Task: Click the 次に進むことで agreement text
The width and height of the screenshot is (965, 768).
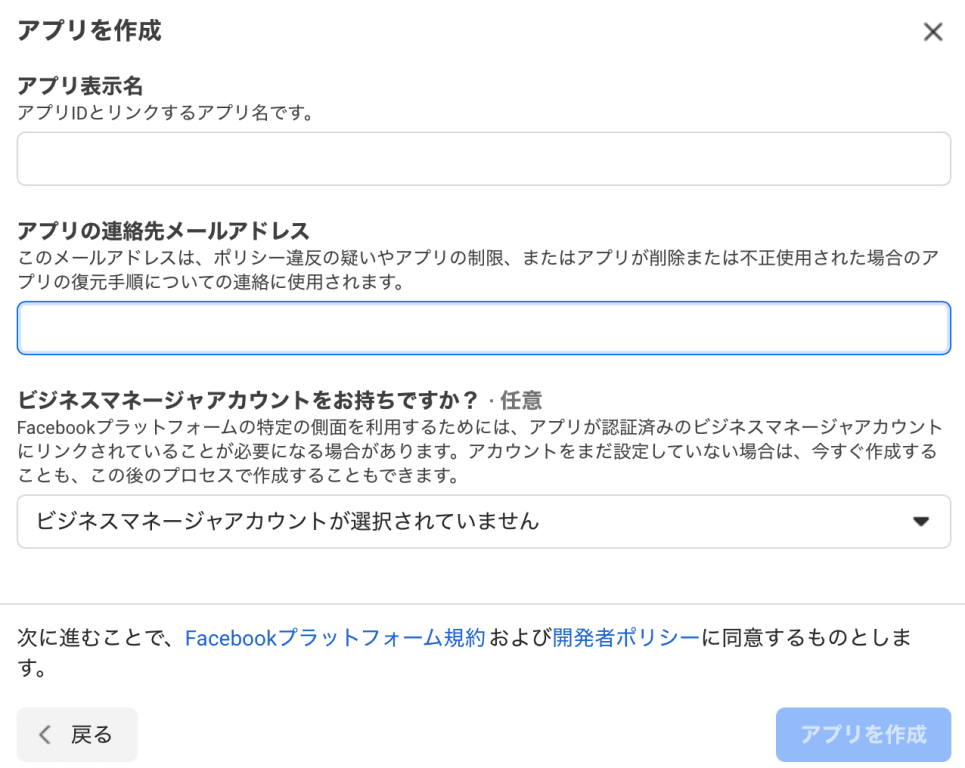Action: (100, 638)
